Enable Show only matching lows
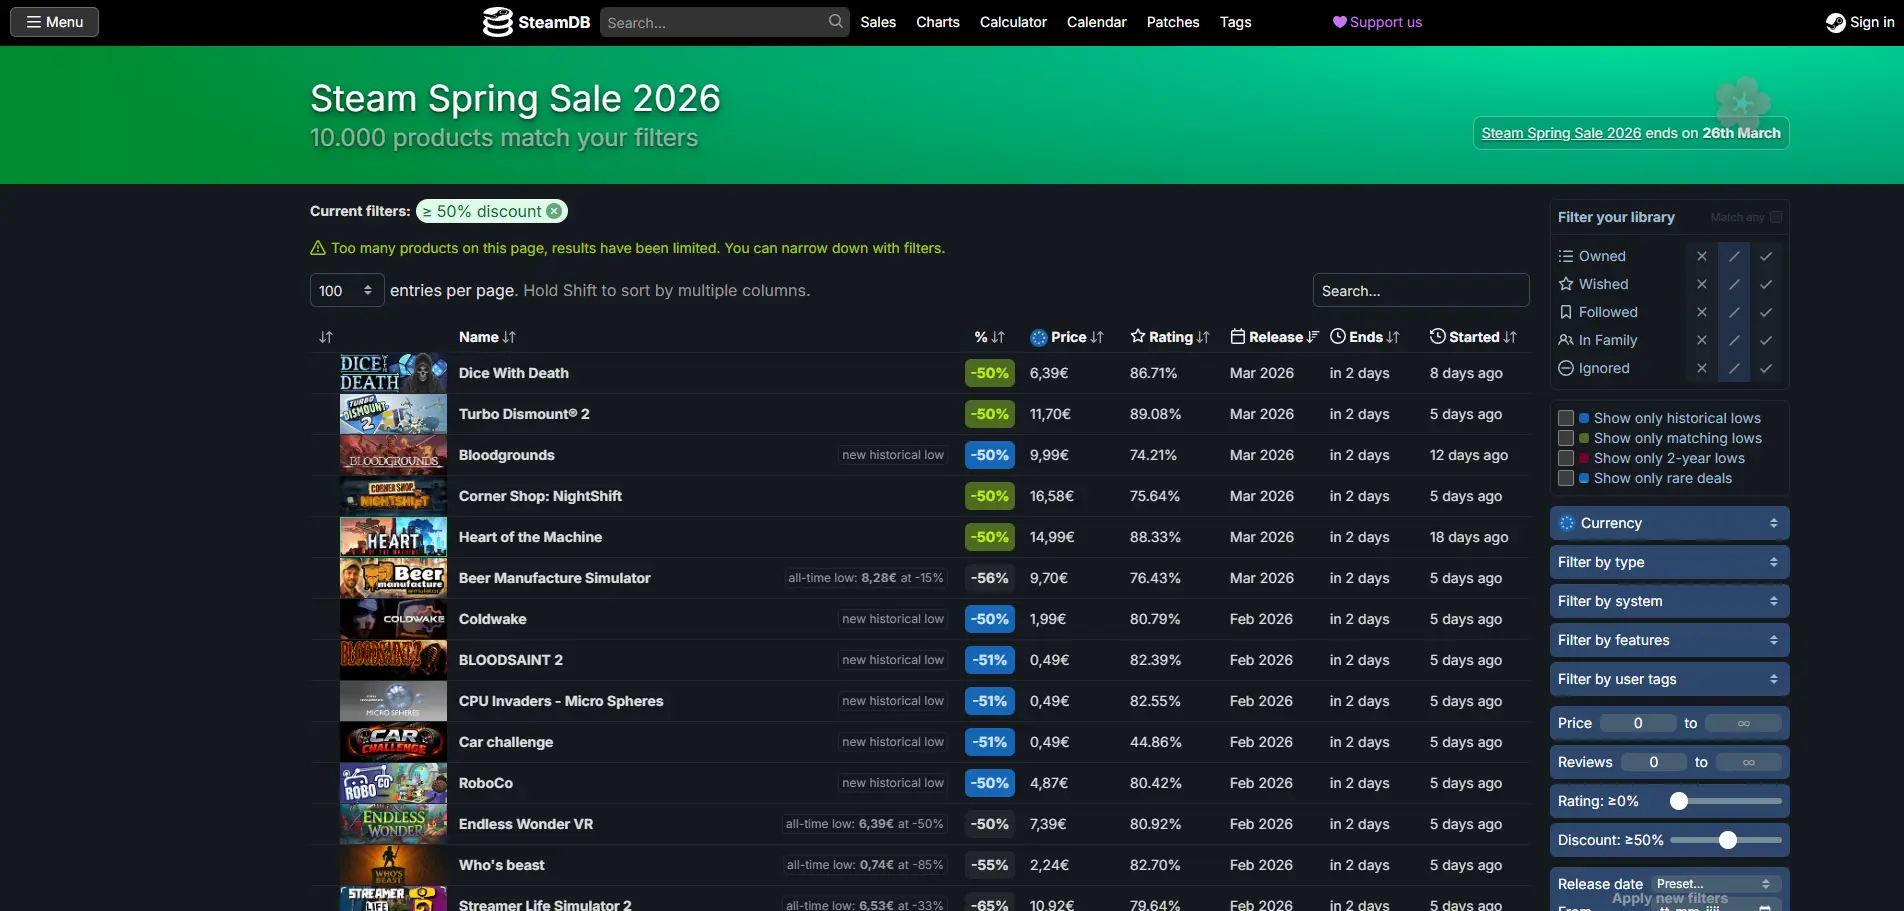Viewport: 1904px width, 911px height. tap(1566, 438)
